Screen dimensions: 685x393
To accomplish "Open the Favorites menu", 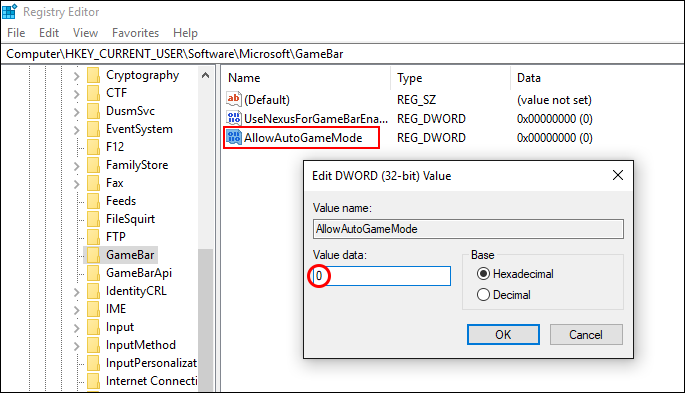I will [135, 33].
